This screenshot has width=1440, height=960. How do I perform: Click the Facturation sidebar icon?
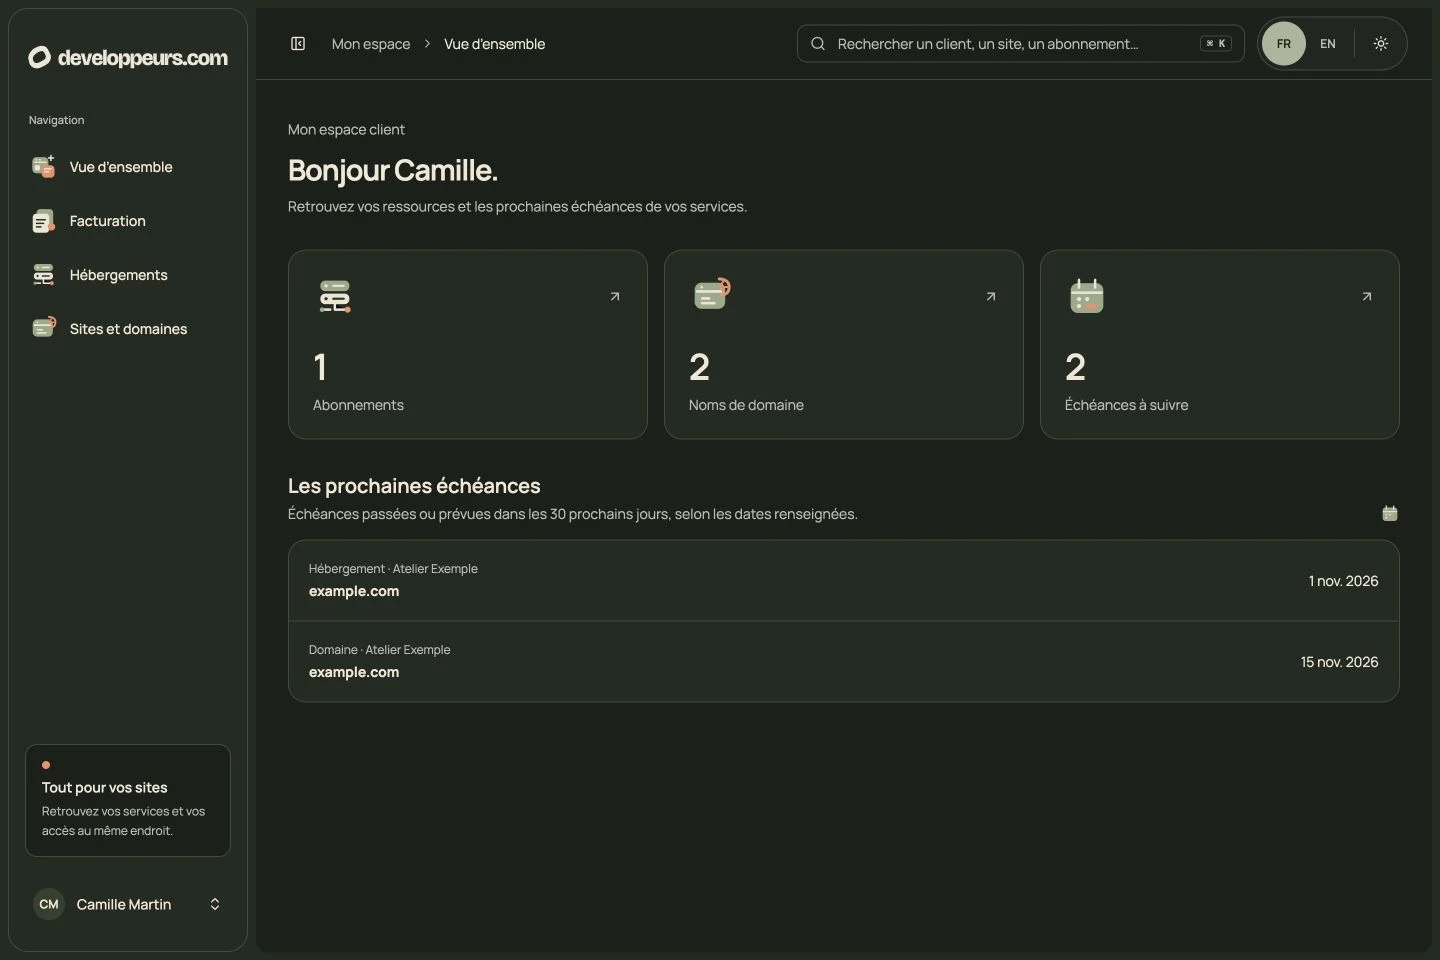tap(43, 221)
